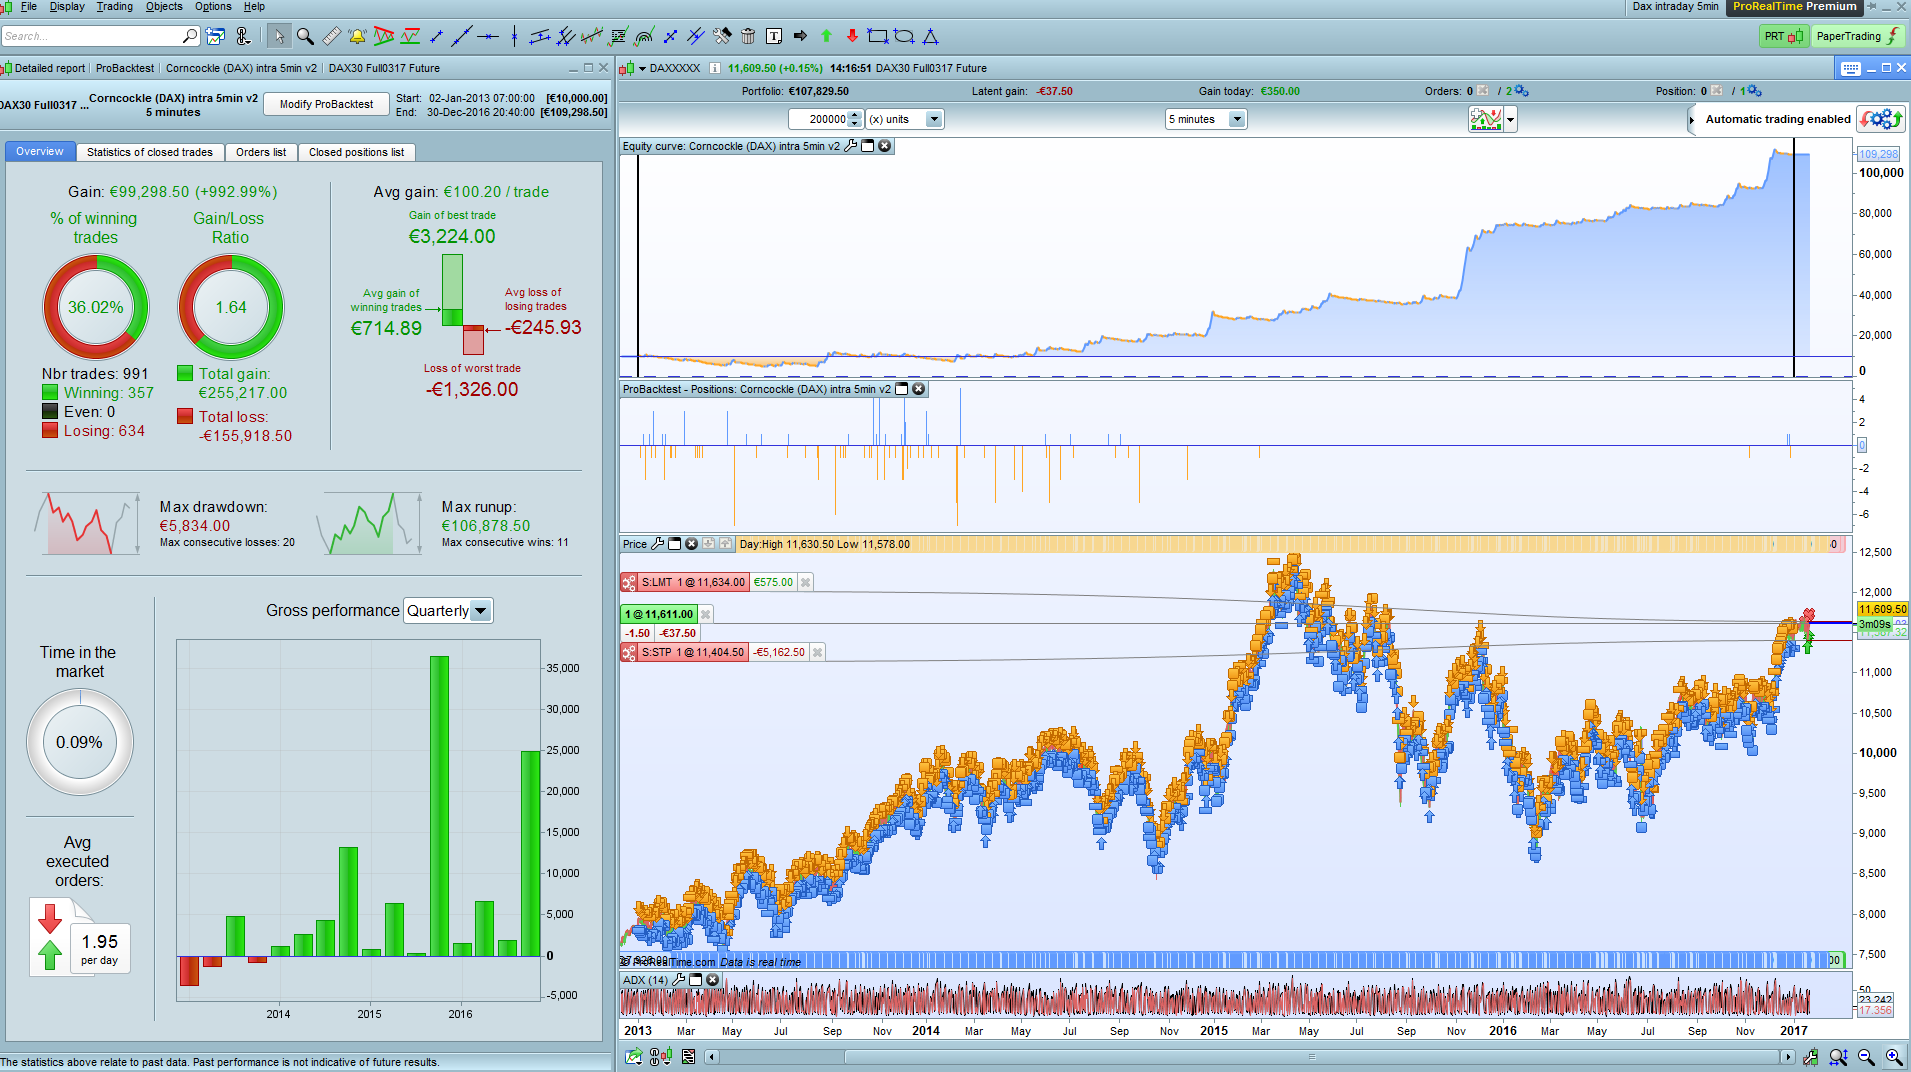Open the Help menu
This screenshot has height=1072, width=1911.
[254, 7]
